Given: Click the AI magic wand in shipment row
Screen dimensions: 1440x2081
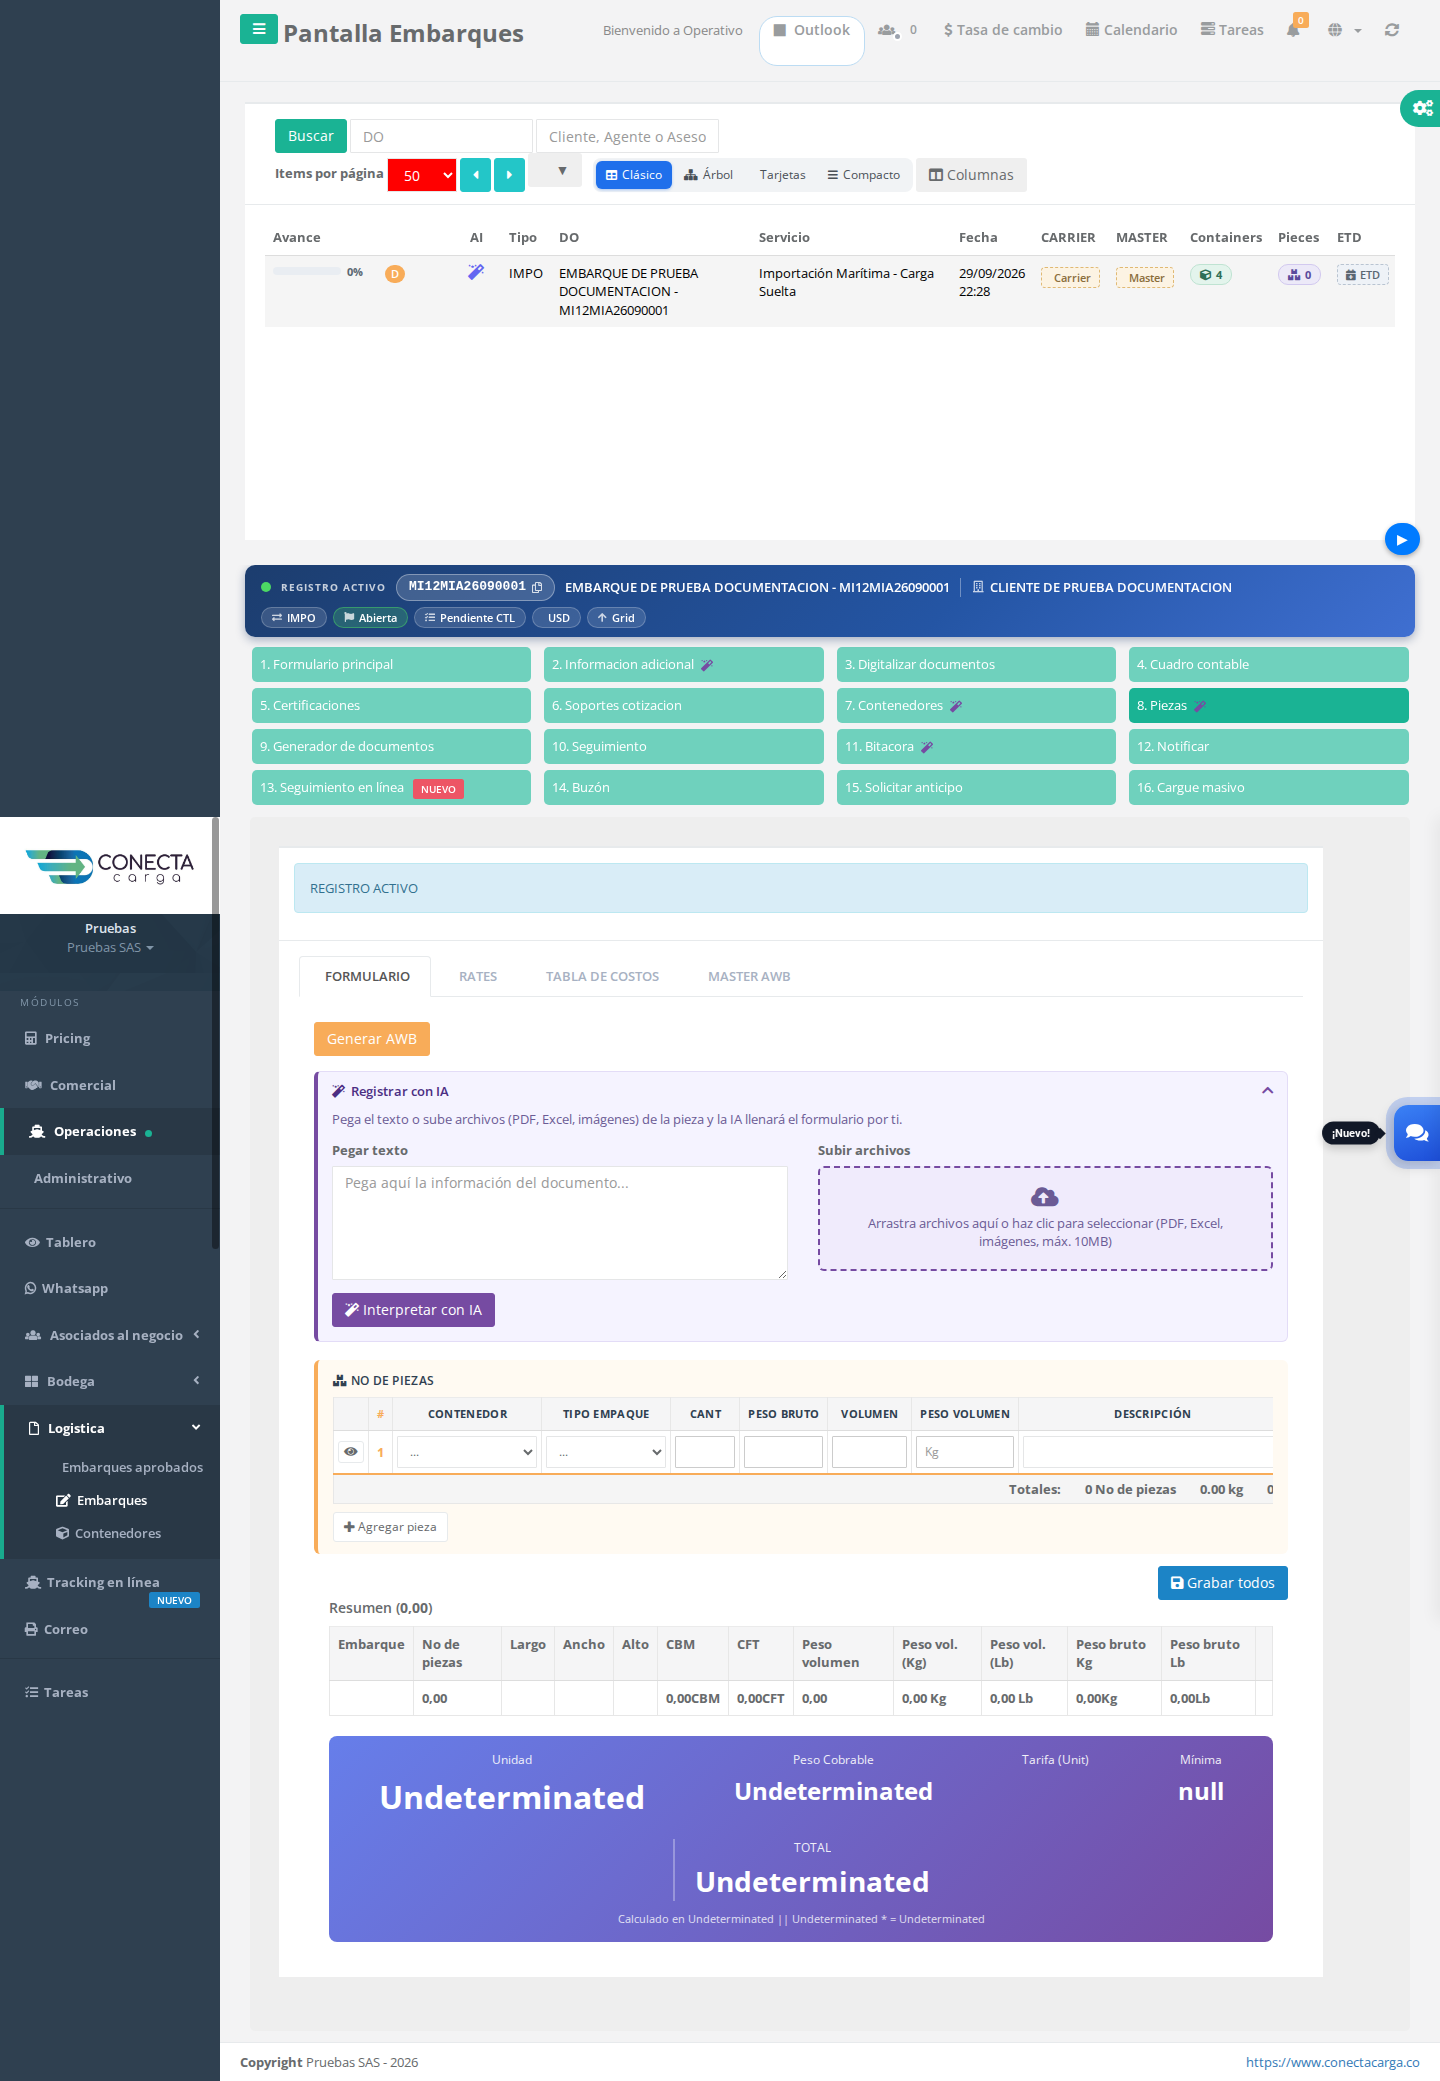Looking at the screenshot, I should (x=476, y=272).
